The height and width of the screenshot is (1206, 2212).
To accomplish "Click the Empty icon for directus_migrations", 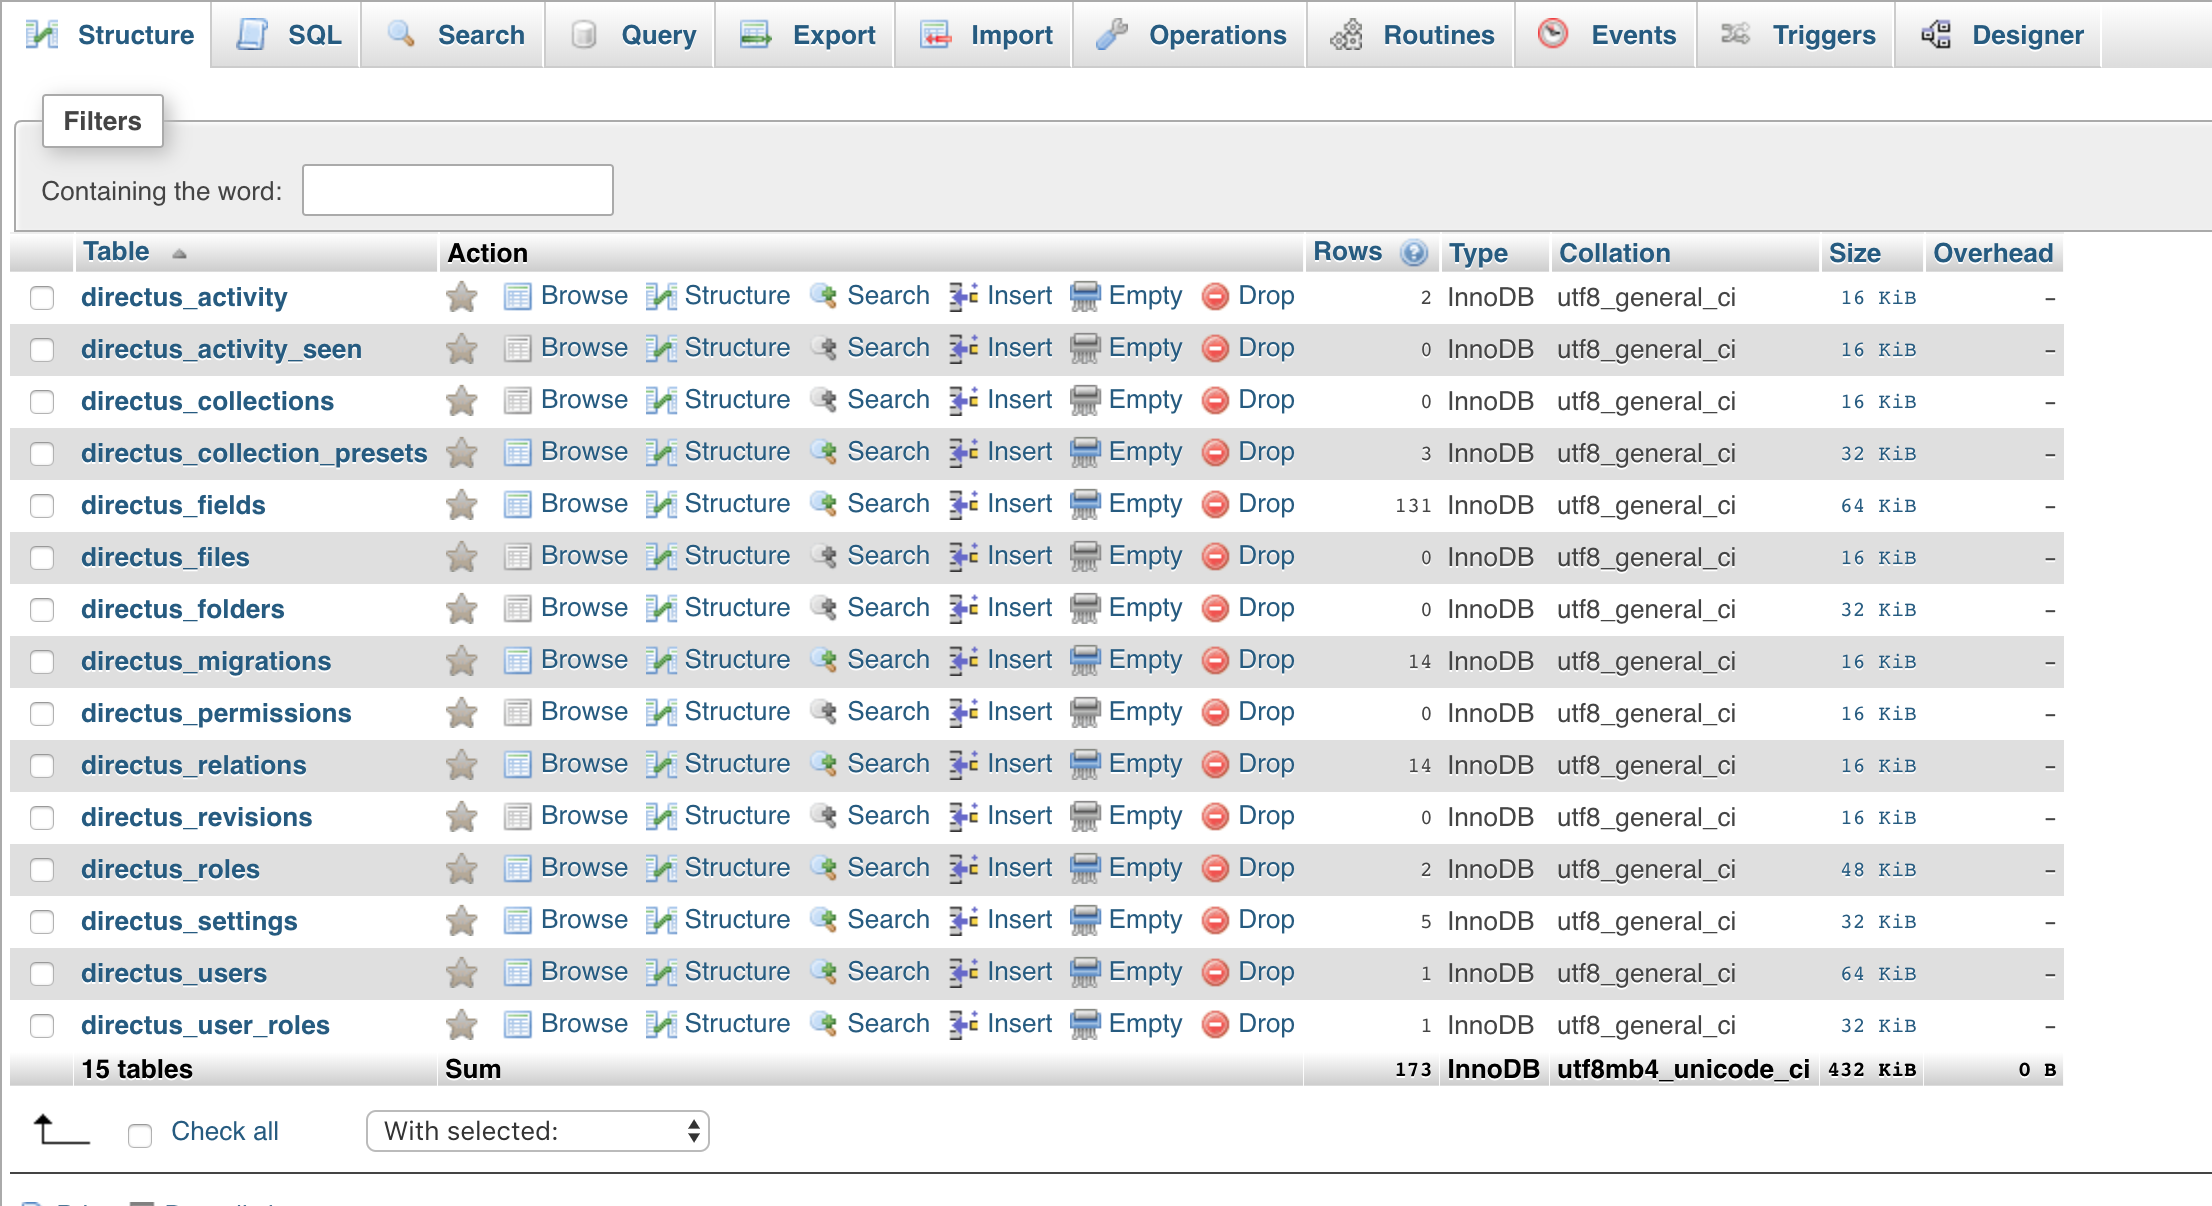I will pos(1085,660).
